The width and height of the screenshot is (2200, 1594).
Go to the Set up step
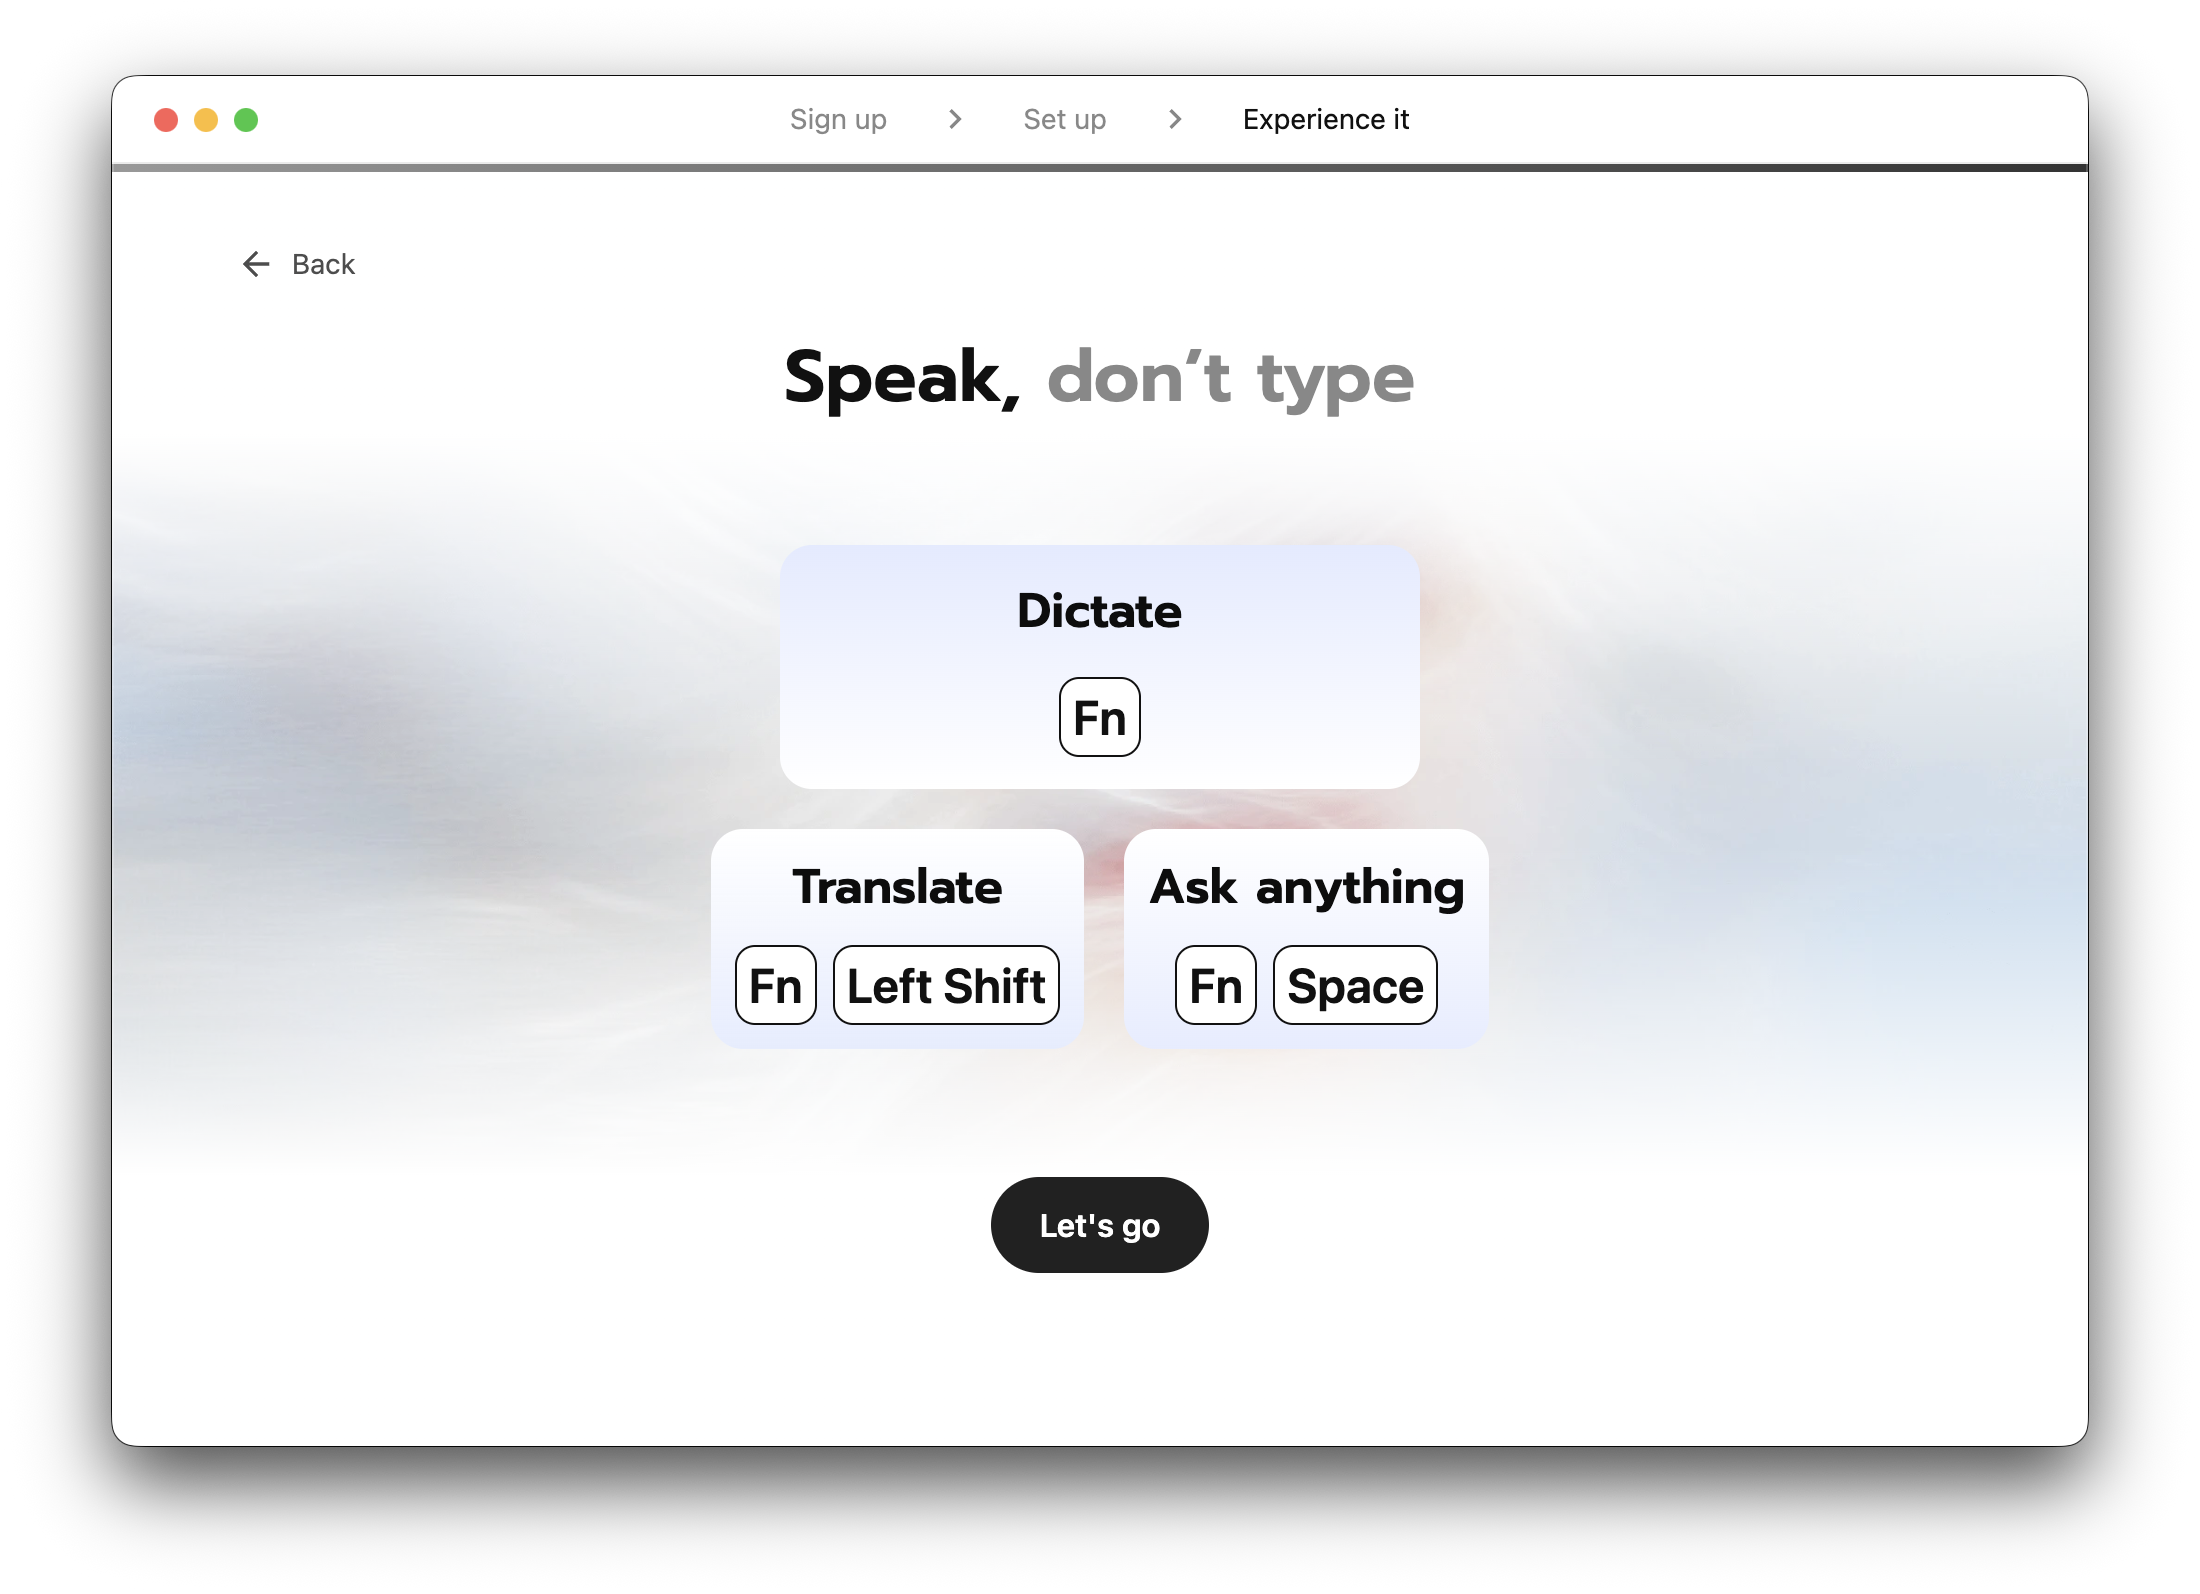1064,120
